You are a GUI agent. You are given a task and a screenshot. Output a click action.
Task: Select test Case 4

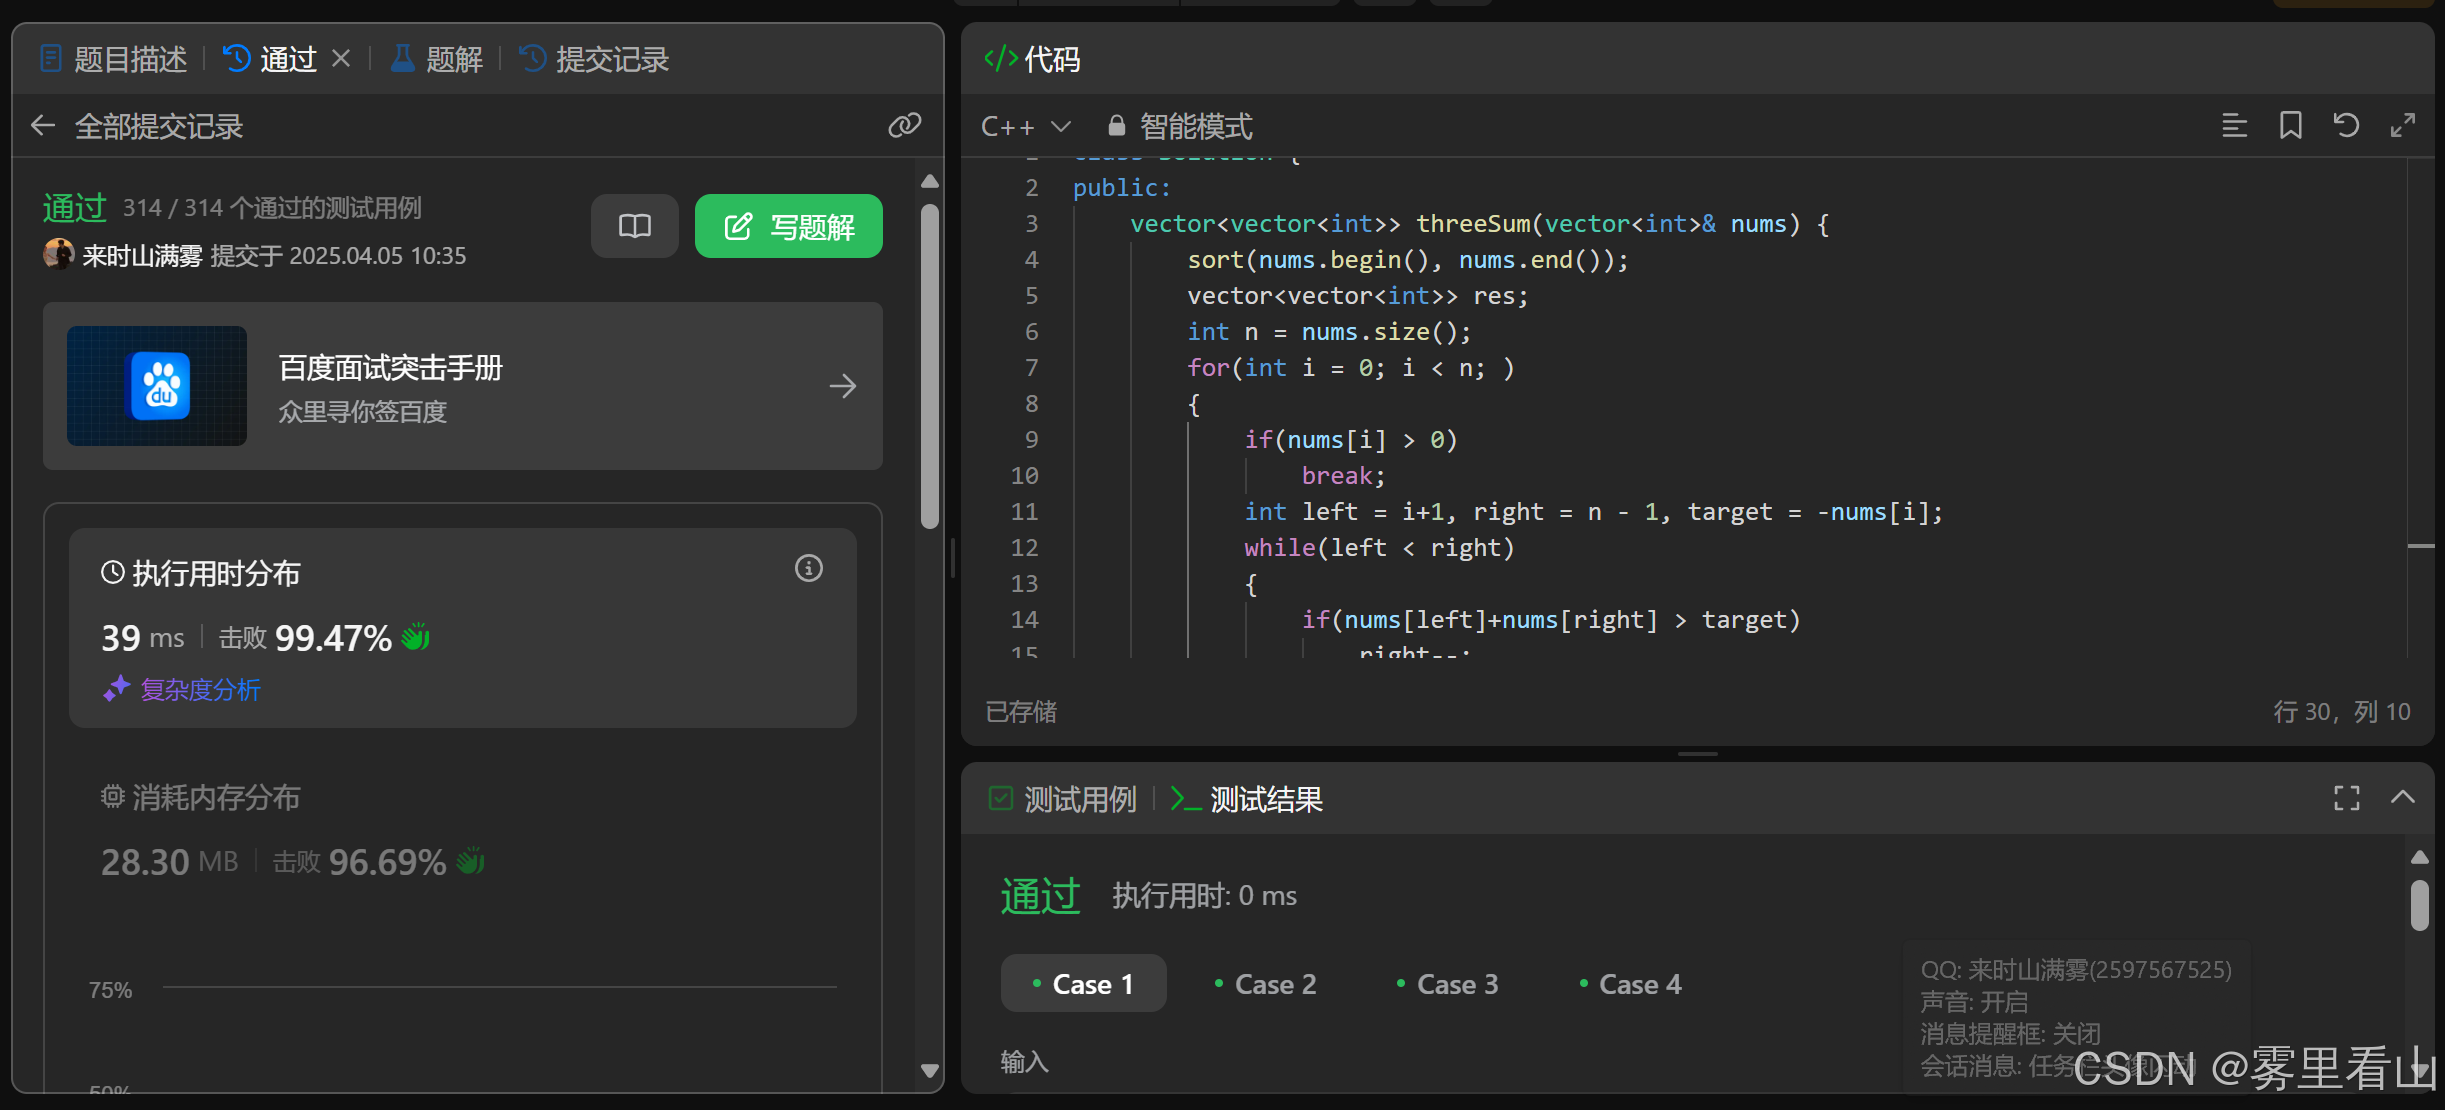pos(1630,984)
